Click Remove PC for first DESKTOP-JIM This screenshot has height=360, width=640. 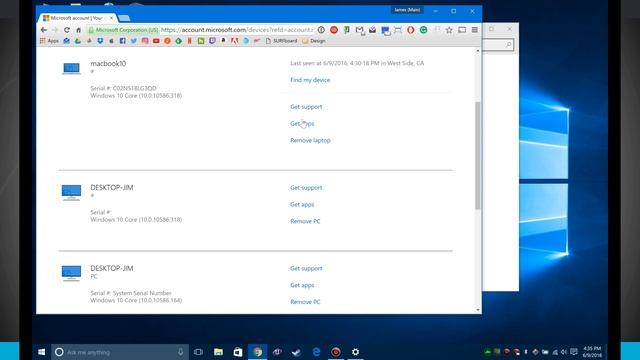pos(305,221)
